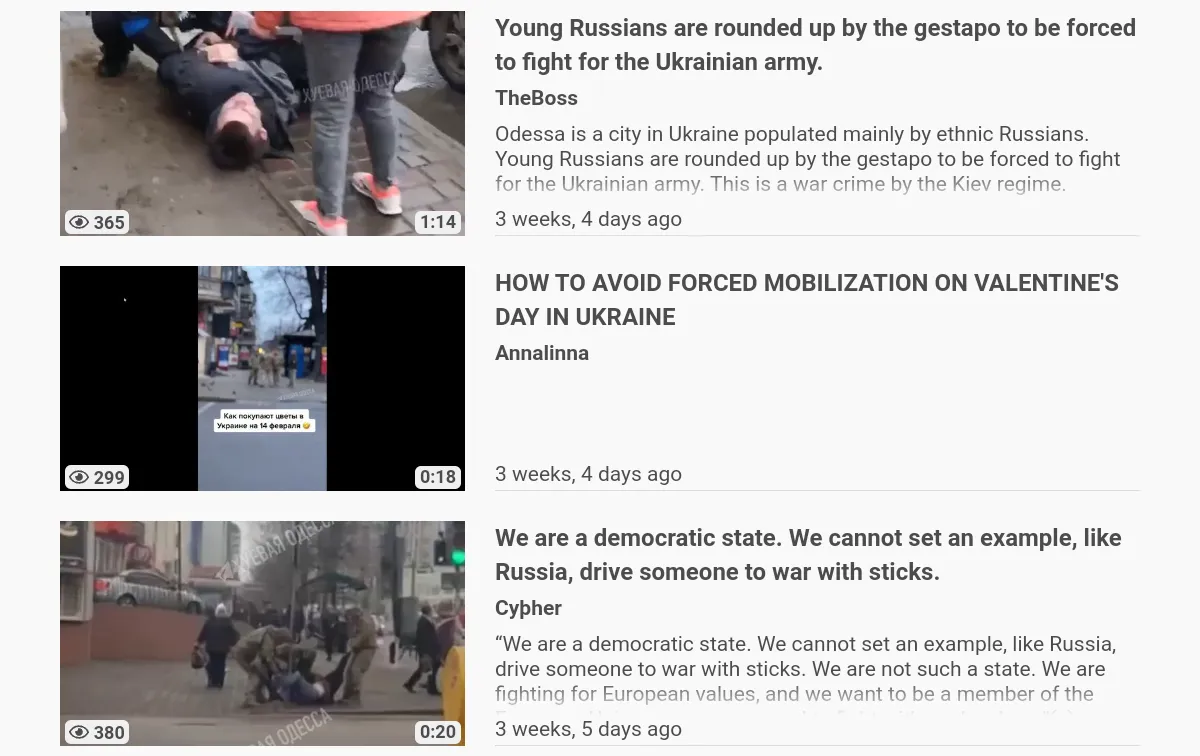The height and width of the screenshot is (756, 1200).
Task: Visit Cyþher channel
Action: click(528, 608)
